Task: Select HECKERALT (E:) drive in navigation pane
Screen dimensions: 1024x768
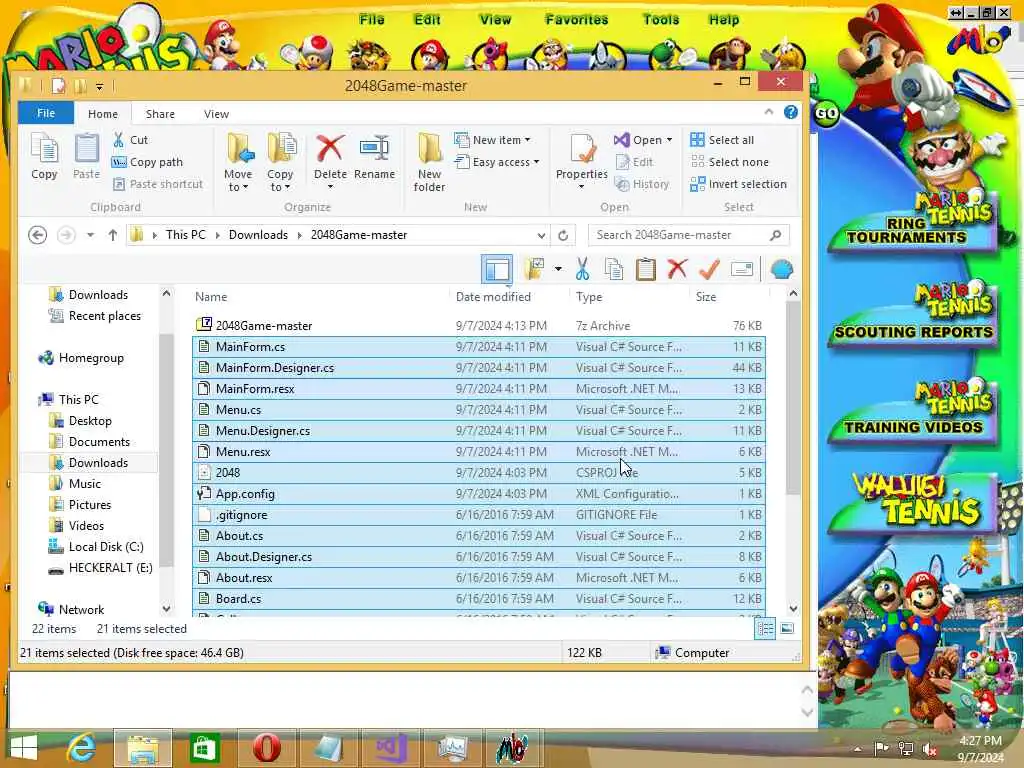Action: (110, 568)
